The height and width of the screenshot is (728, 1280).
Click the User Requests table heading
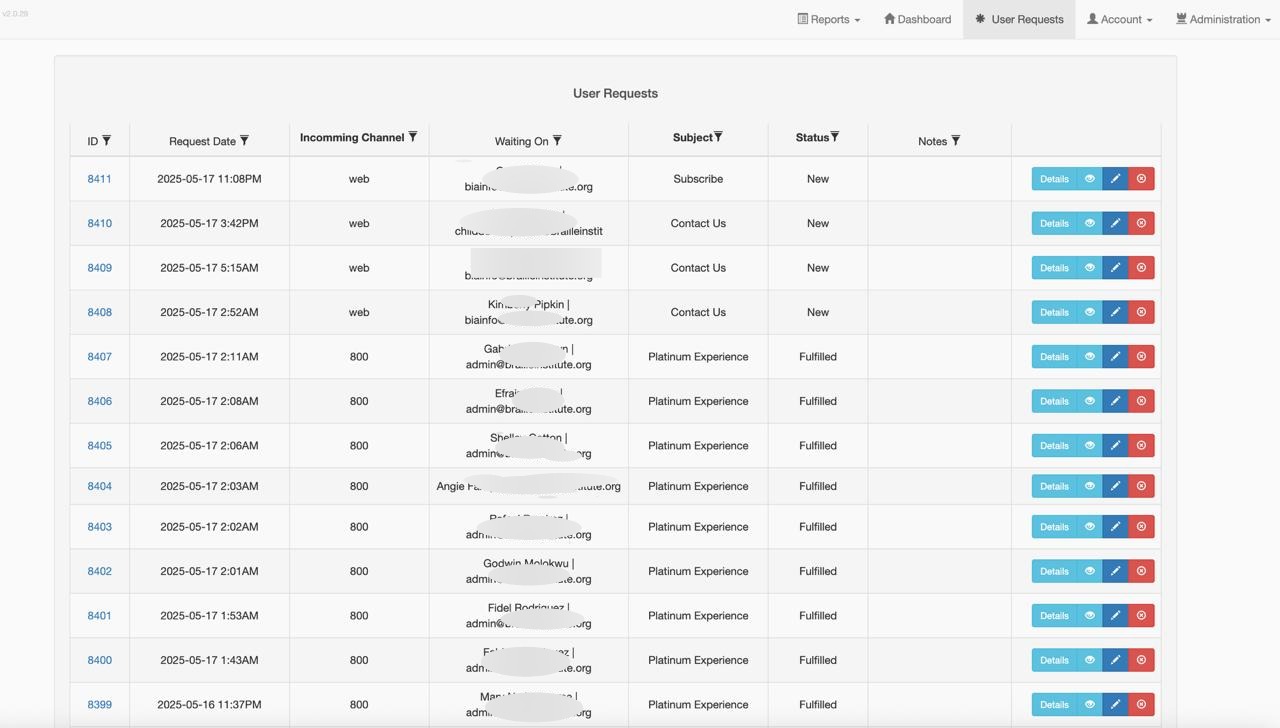[615, 93]
